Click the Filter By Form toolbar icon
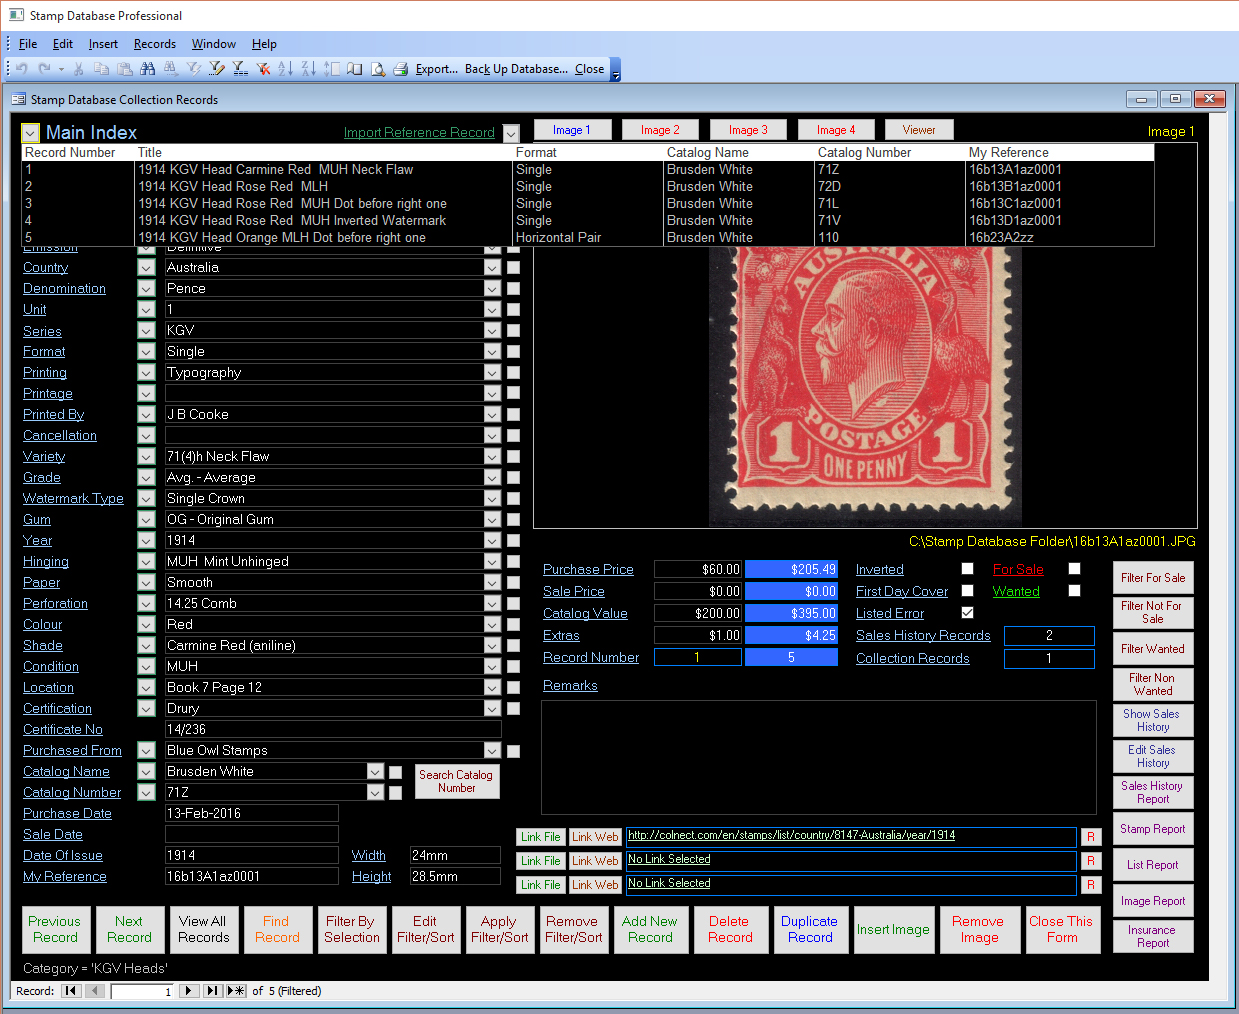 pos(217,69)
